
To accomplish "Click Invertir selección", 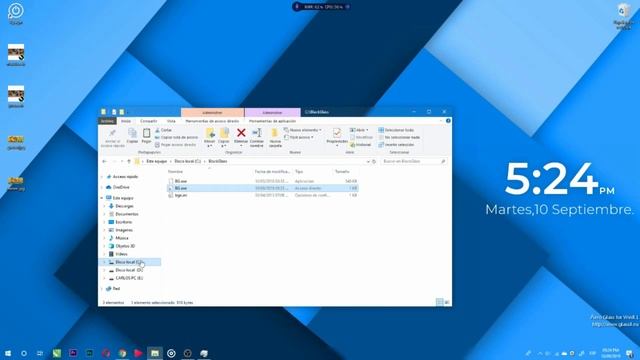I will (396, 145).
